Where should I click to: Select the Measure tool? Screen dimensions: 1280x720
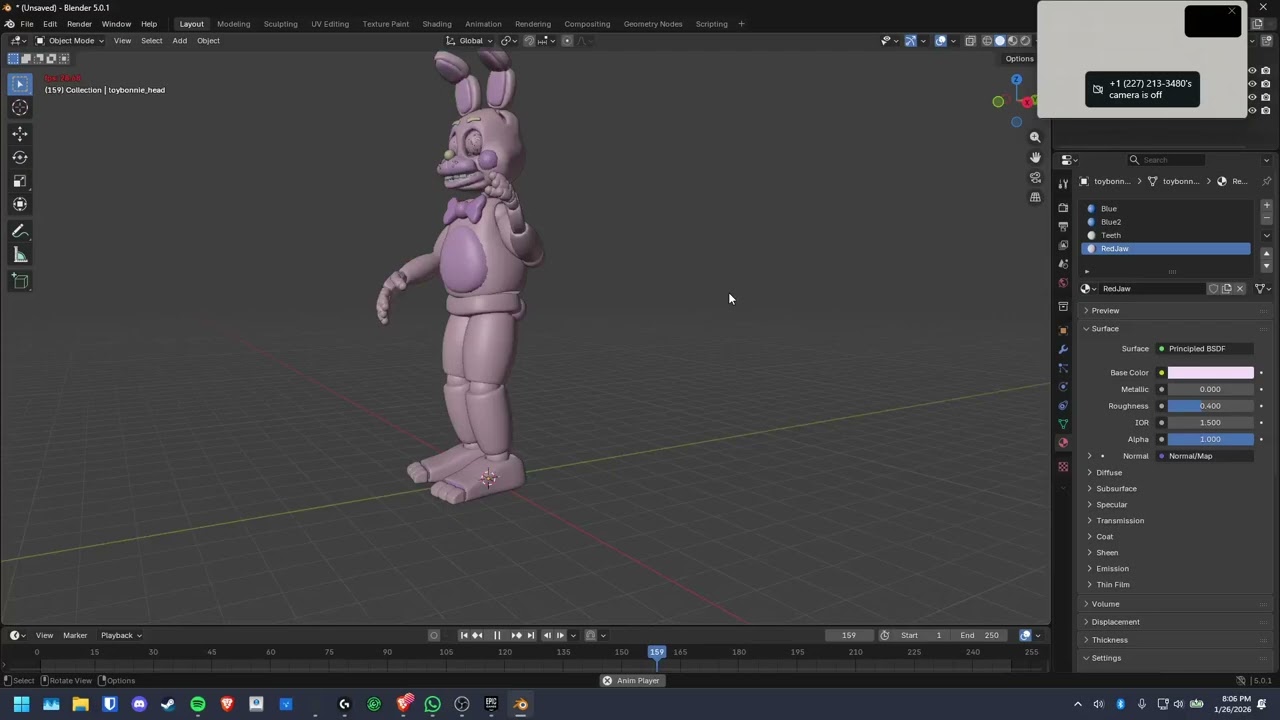tap(20, 255)
